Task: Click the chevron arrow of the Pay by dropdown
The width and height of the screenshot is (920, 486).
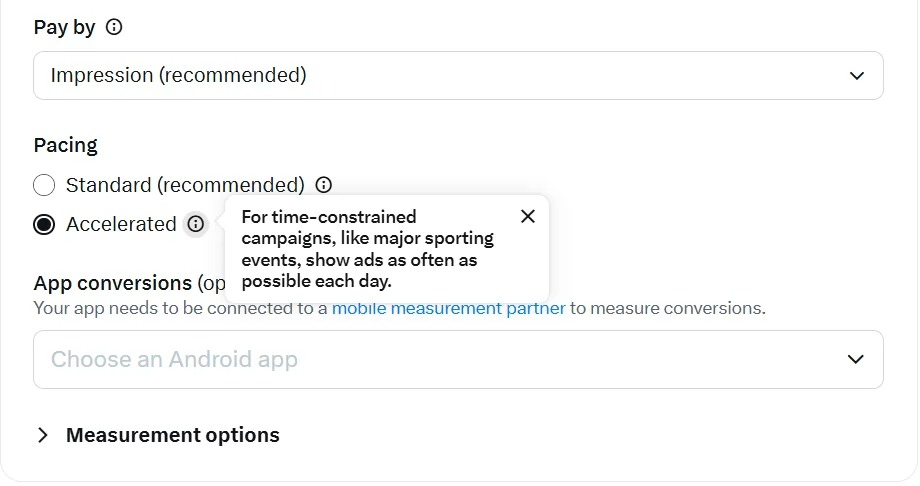Action: (x=856, y=76)
